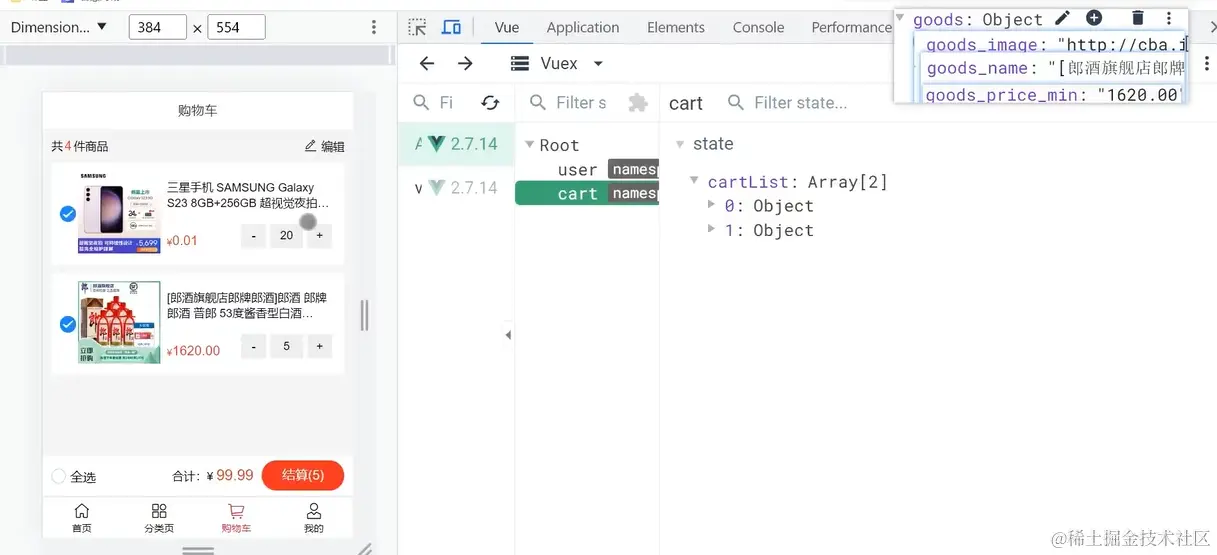
Task: Increase Langjiu liquor quantity with plus
Action: 319,346
